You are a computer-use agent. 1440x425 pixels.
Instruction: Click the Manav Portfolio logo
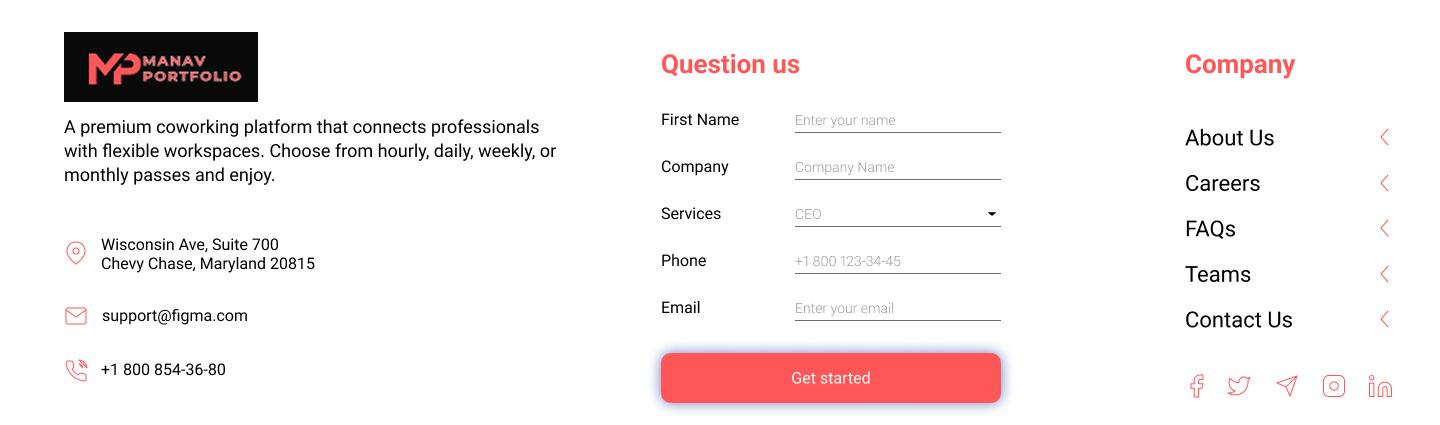pyautogui.click(x=161, y=67)
